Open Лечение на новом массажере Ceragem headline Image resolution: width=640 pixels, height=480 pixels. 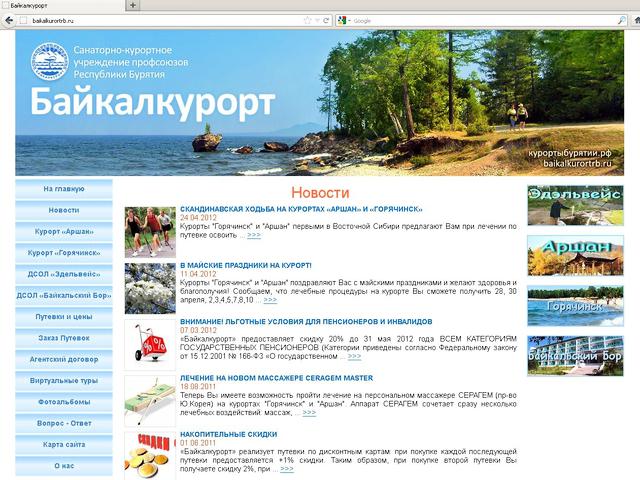[276, 378]
